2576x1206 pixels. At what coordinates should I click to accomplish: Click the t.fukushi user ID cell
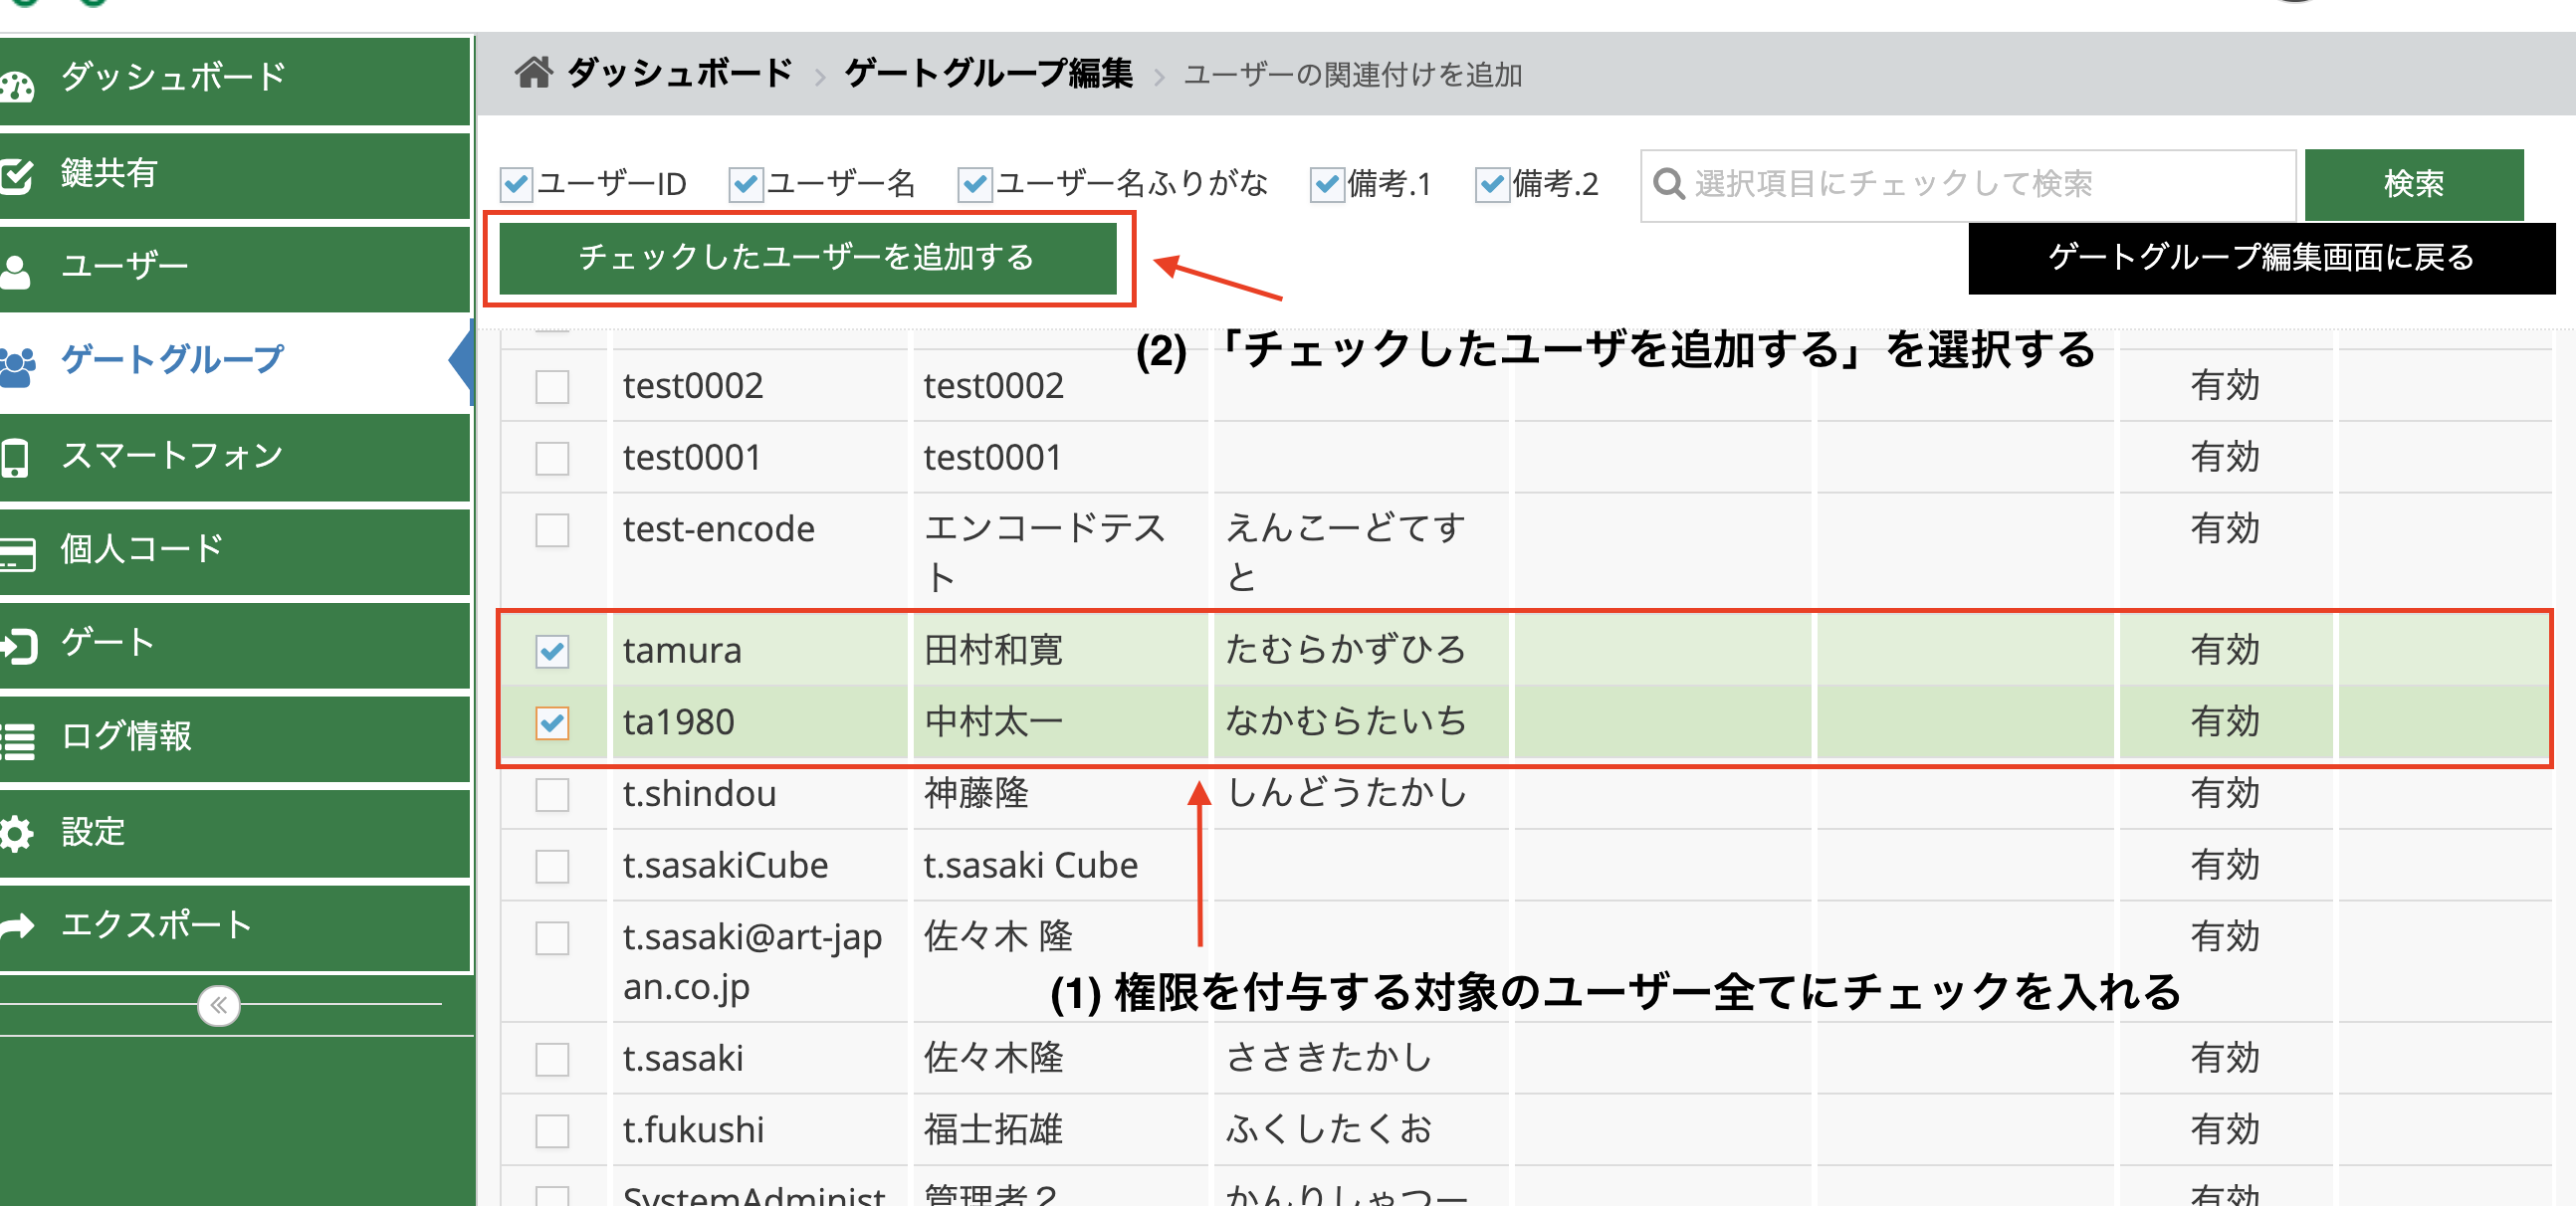click(x=759, y=1131)
